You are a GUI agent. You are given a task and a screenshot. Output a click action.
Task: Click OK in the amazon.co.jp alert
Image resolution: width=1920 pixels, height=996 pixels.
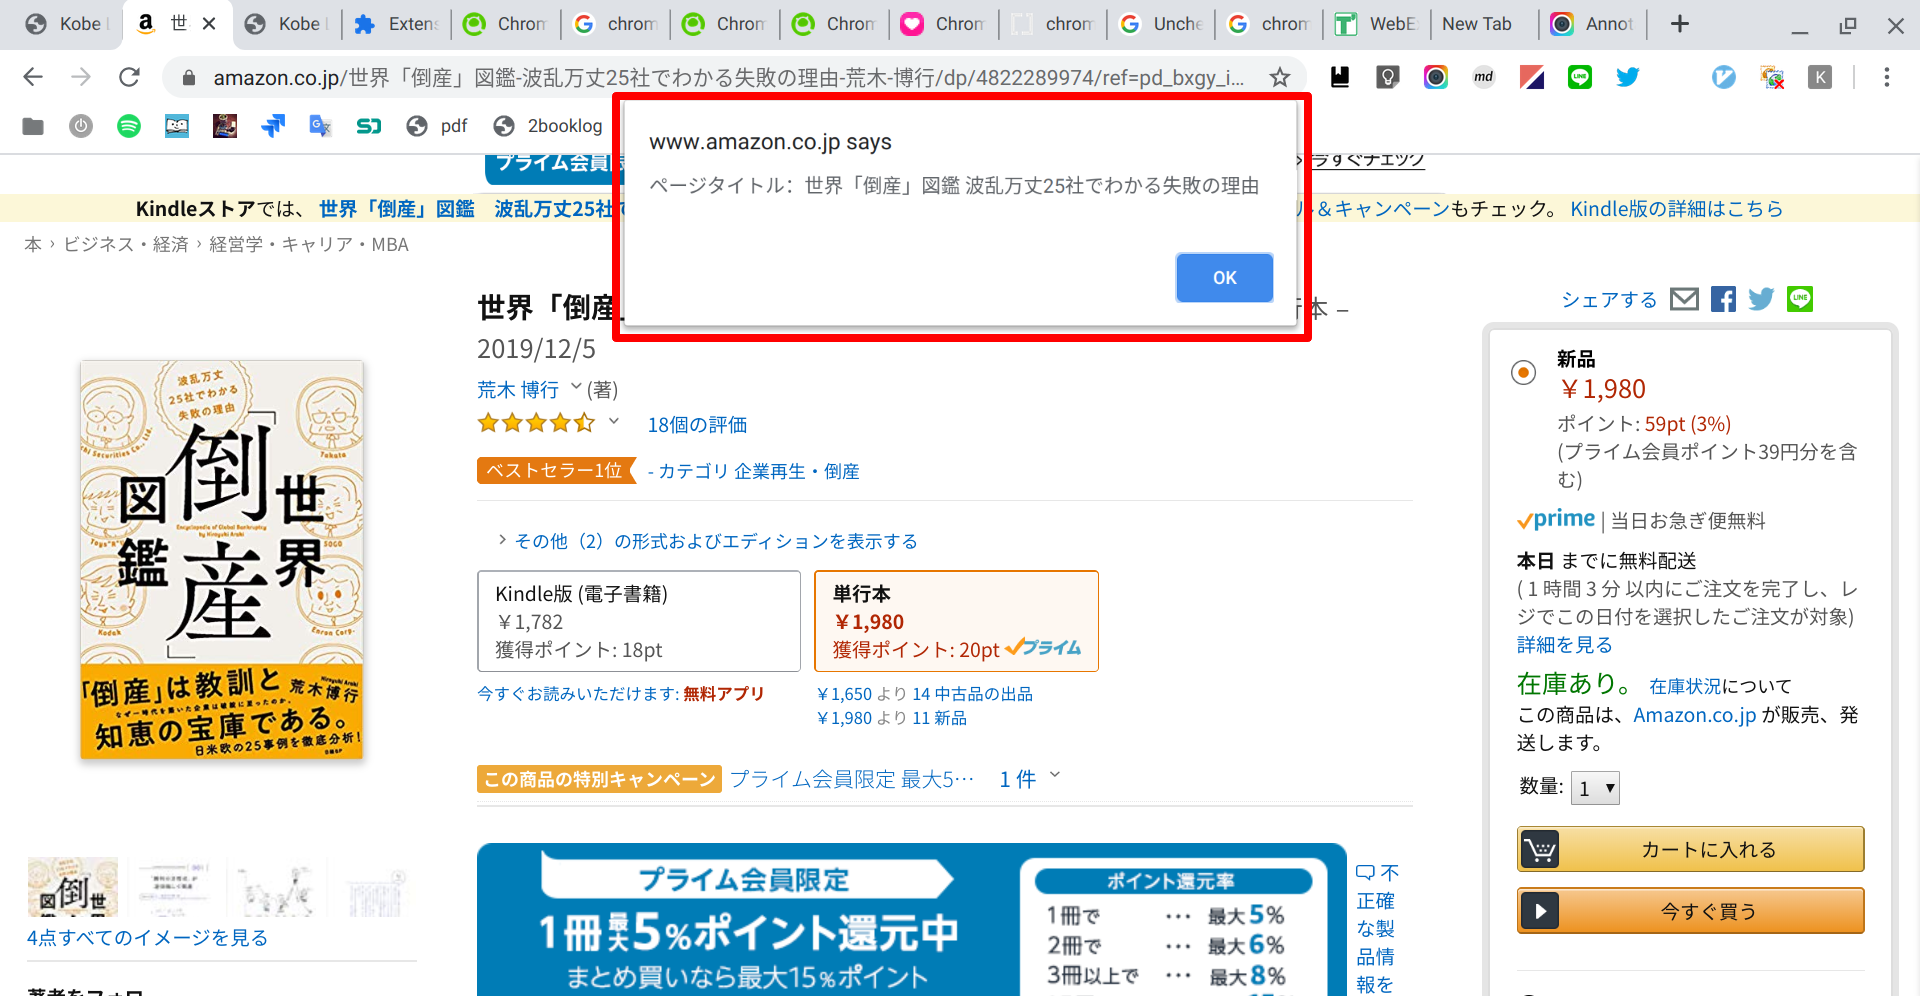coord(1224,278)
